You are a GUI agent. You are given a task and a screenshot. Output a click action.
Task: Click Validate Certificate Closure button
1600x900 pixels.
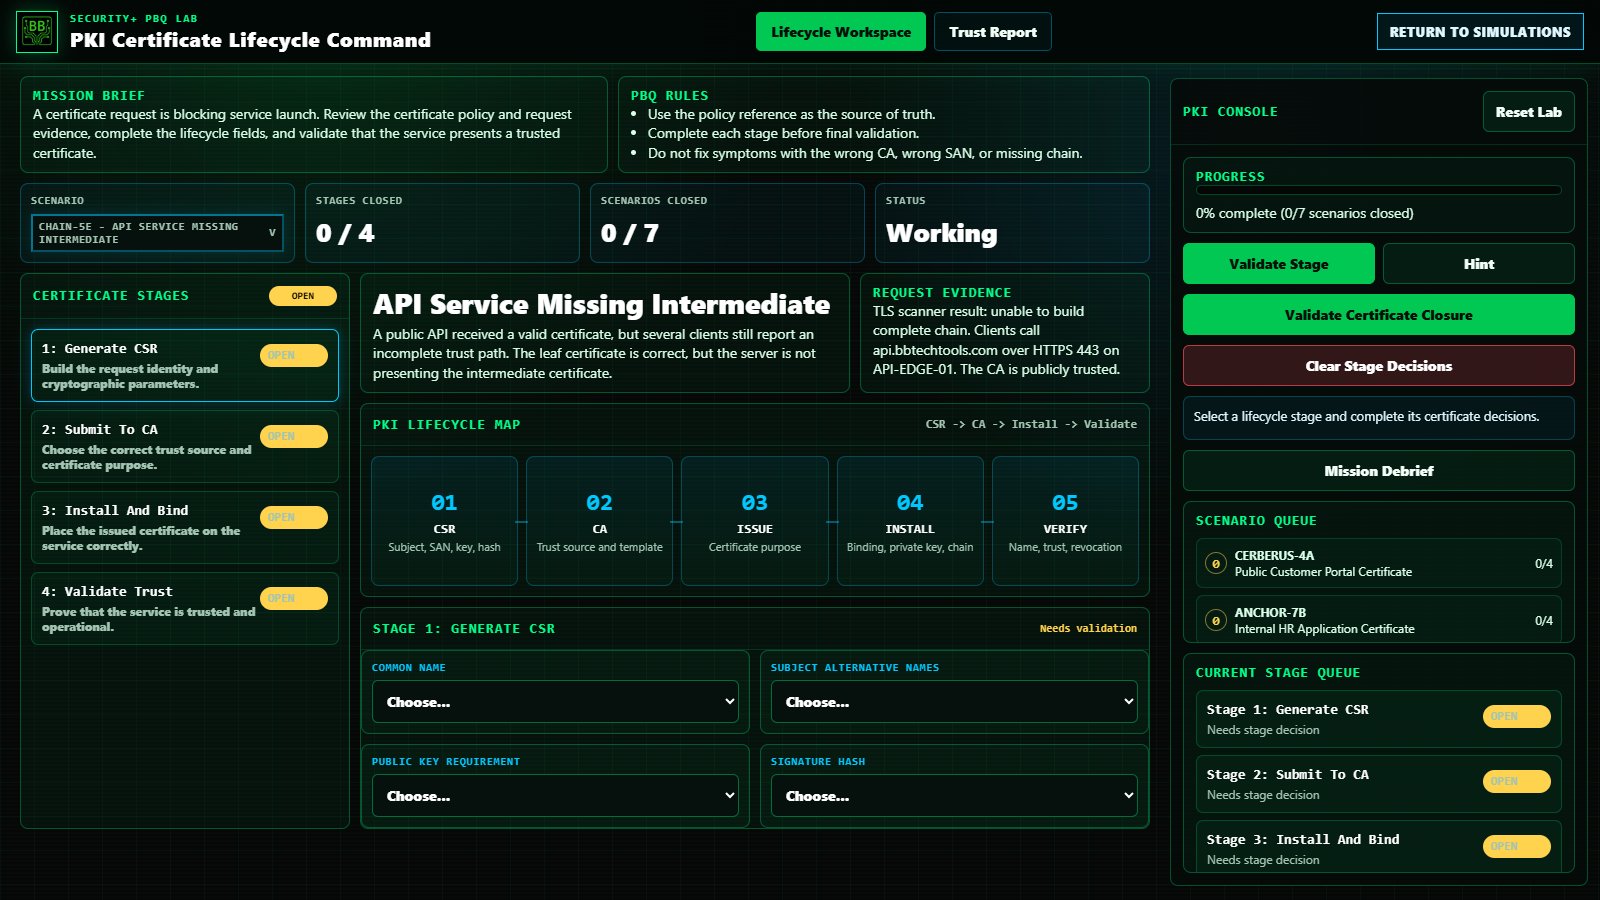pos(1379,315)
